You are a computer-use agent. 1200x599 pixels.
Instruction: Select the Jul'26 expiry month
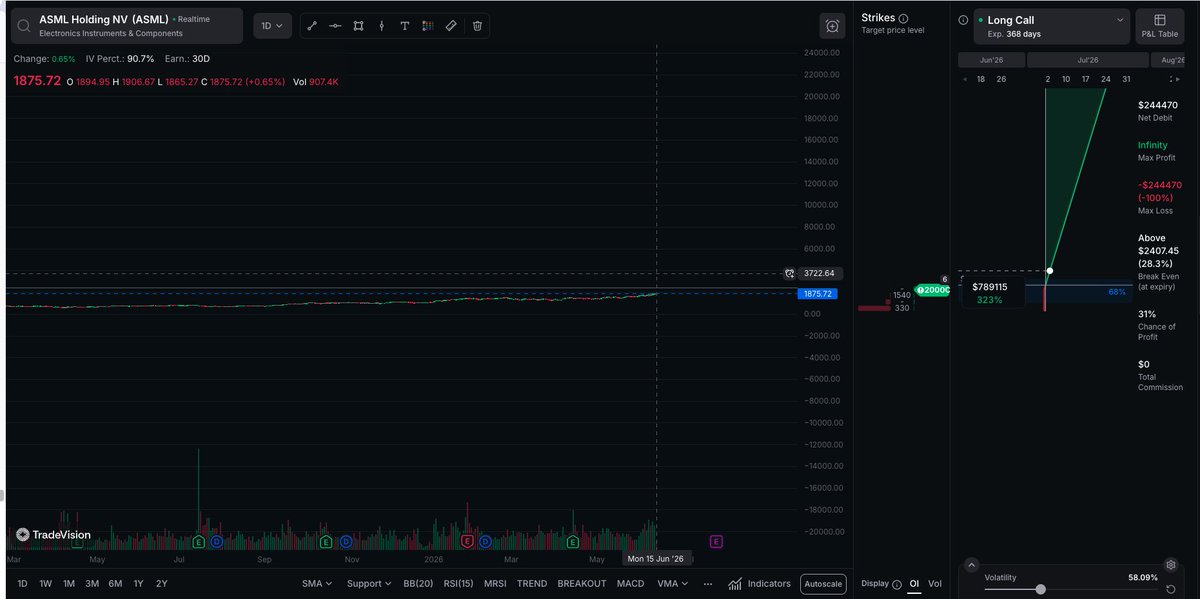1088,60
